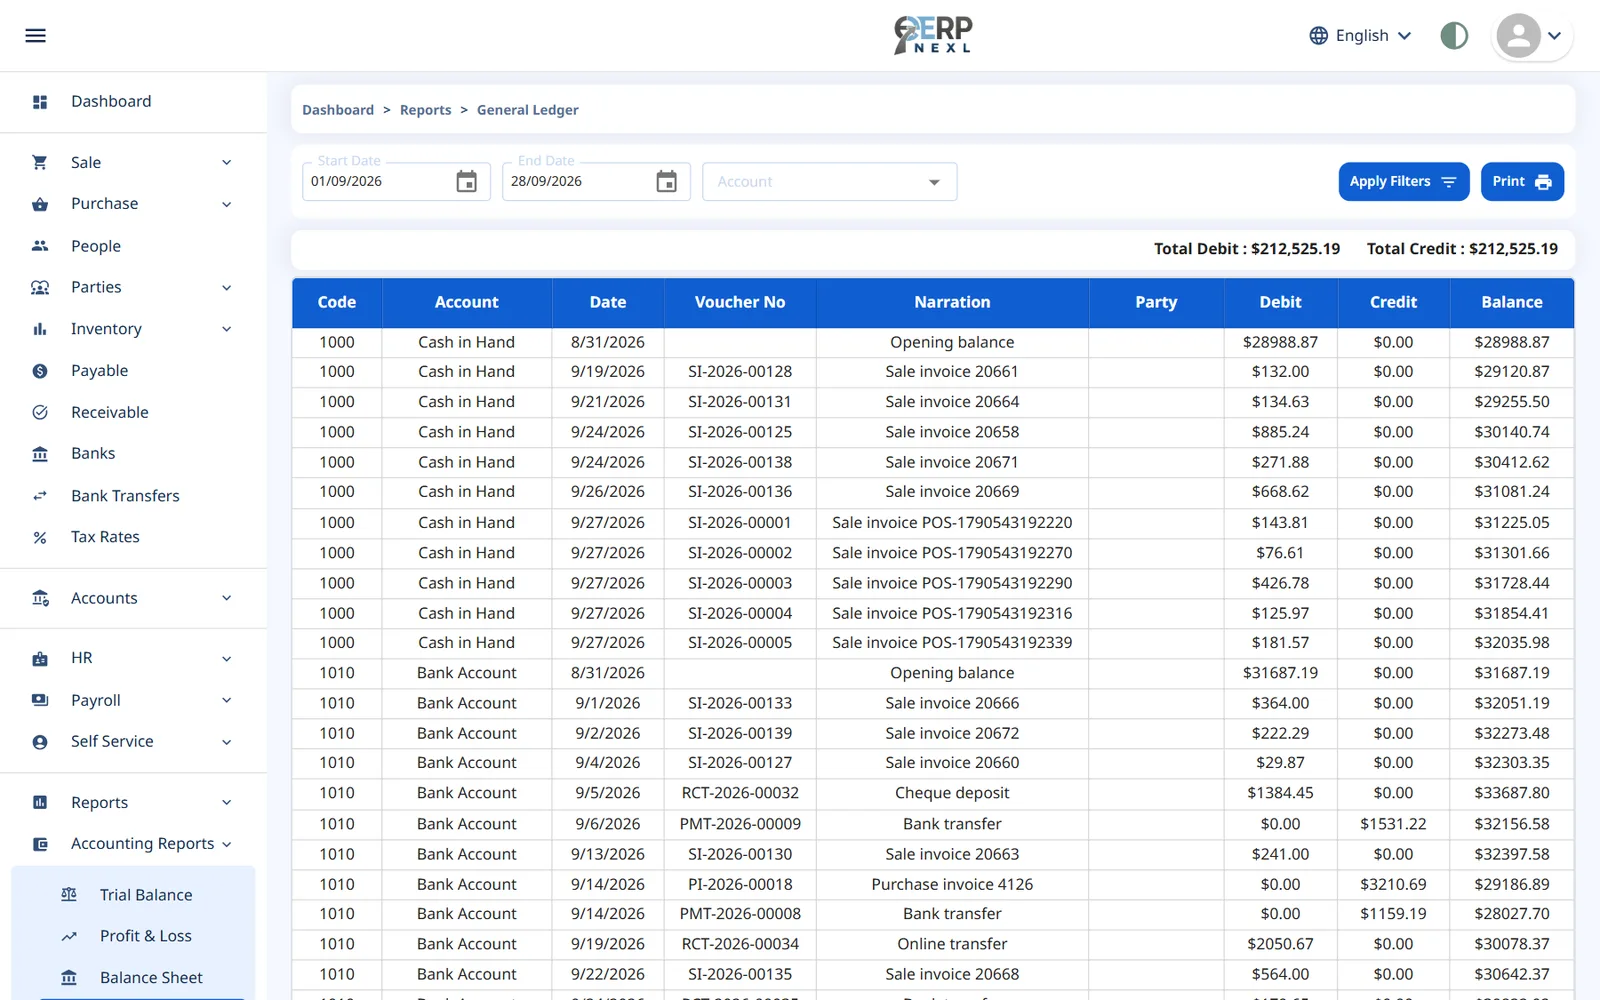Open the Payroll menu item
This screenshot has width=1600, height=1000.
[x=133, y=700]
